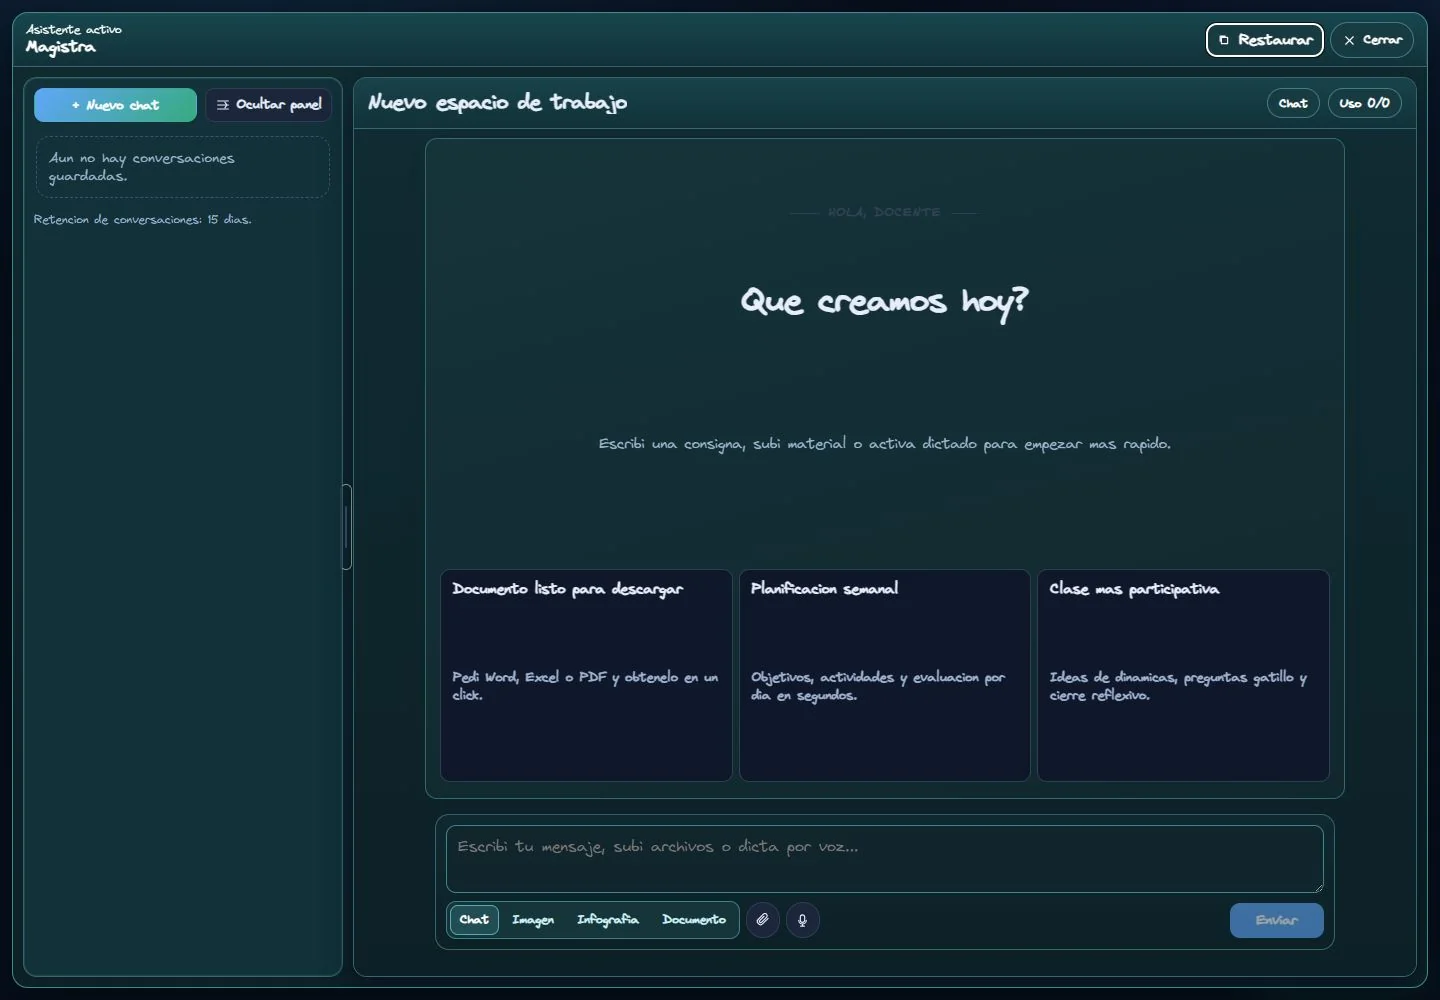Click the sidebar resize handle divider

pyautogui.click(x=347, y=527)
